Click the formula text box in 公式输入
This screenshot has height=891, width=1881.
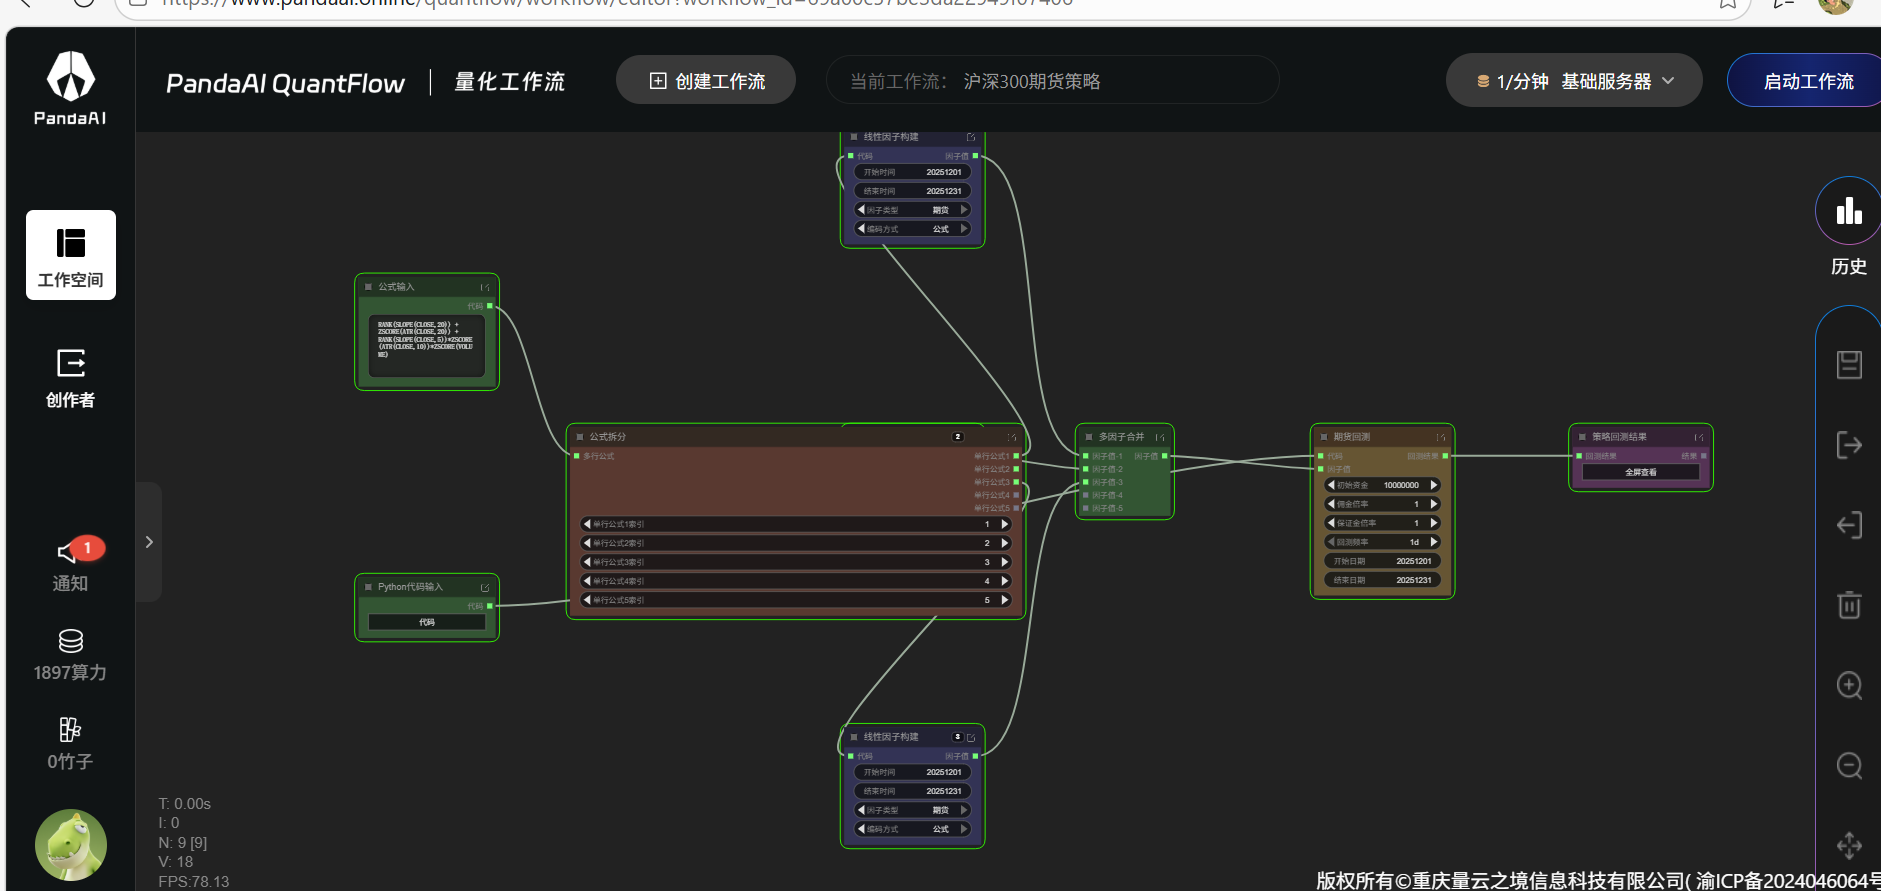click(427, 346)
